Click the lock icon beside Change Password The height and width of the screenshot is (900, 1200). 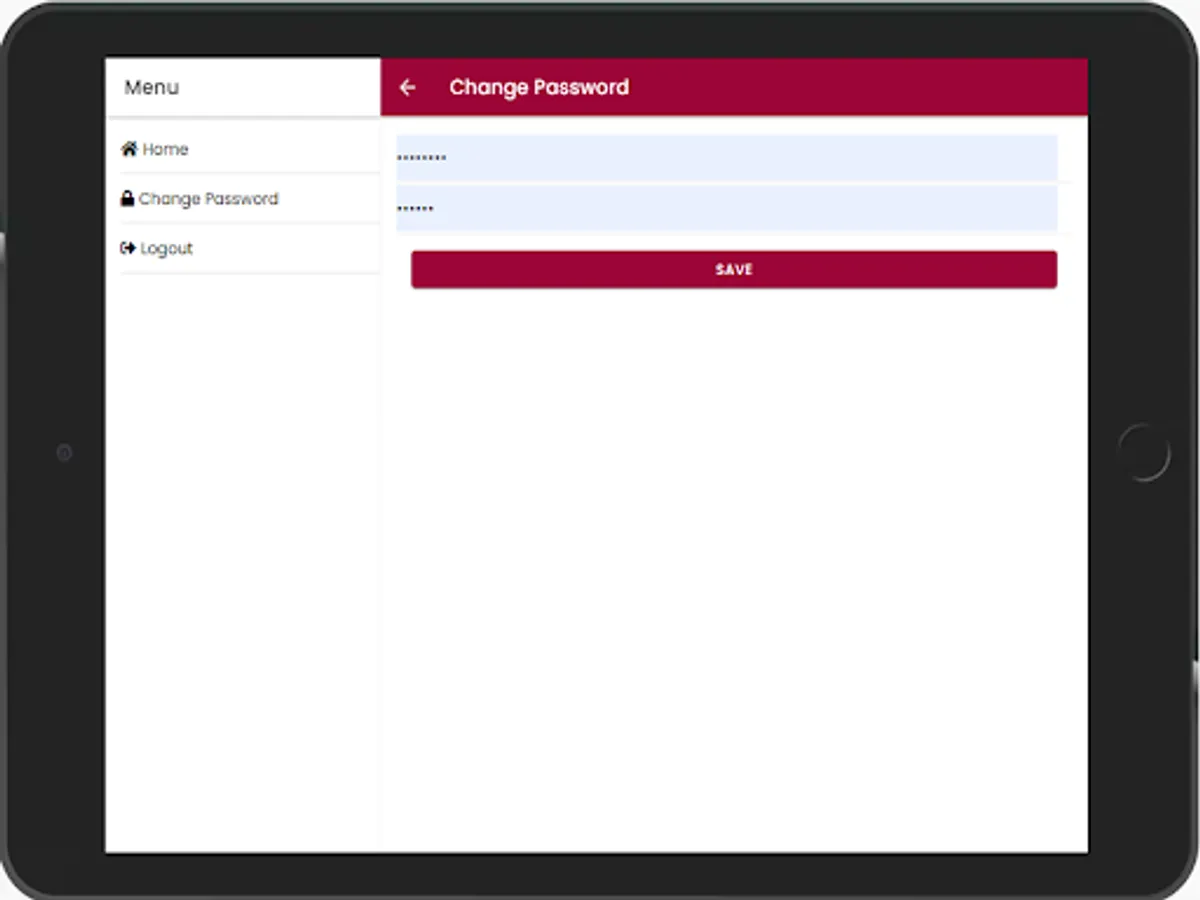[127, 199]
